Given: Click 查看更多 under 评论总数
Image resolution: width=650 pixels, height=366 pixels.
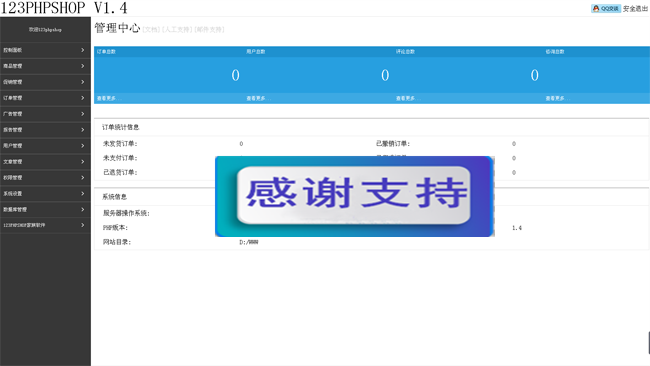Looking at the screenshot, I should click(408, 98).
